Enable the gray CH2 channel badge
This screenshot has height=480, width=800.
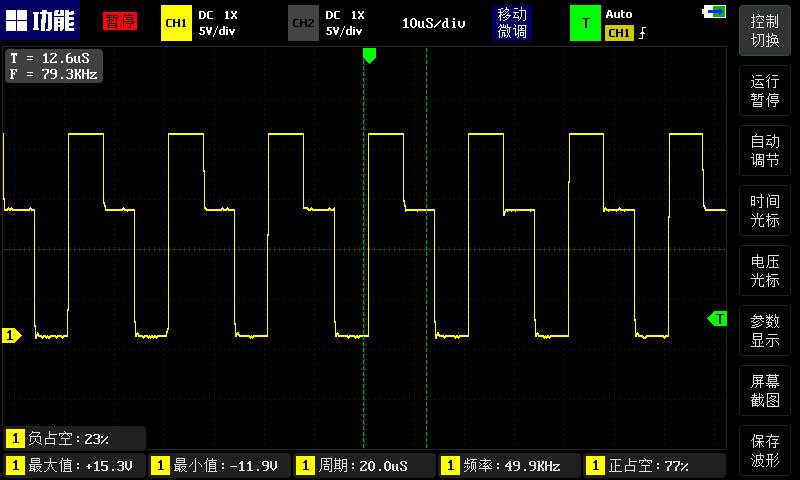(302, 22)
